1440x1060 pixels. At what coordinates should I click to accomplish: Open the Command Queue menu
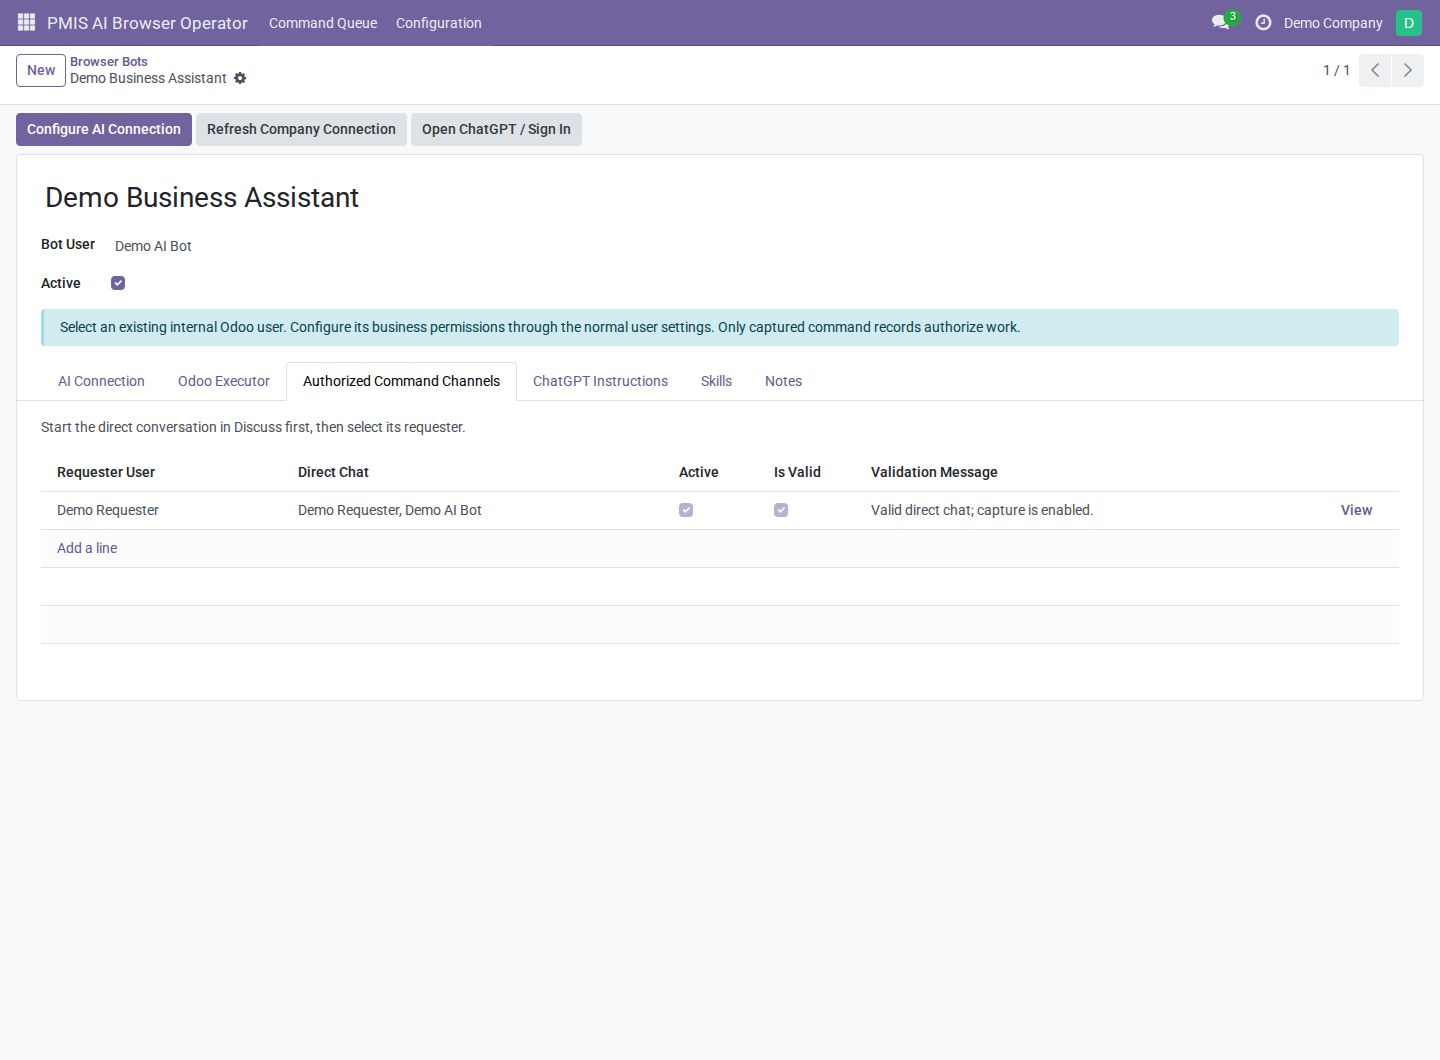[x=323, y=23]
